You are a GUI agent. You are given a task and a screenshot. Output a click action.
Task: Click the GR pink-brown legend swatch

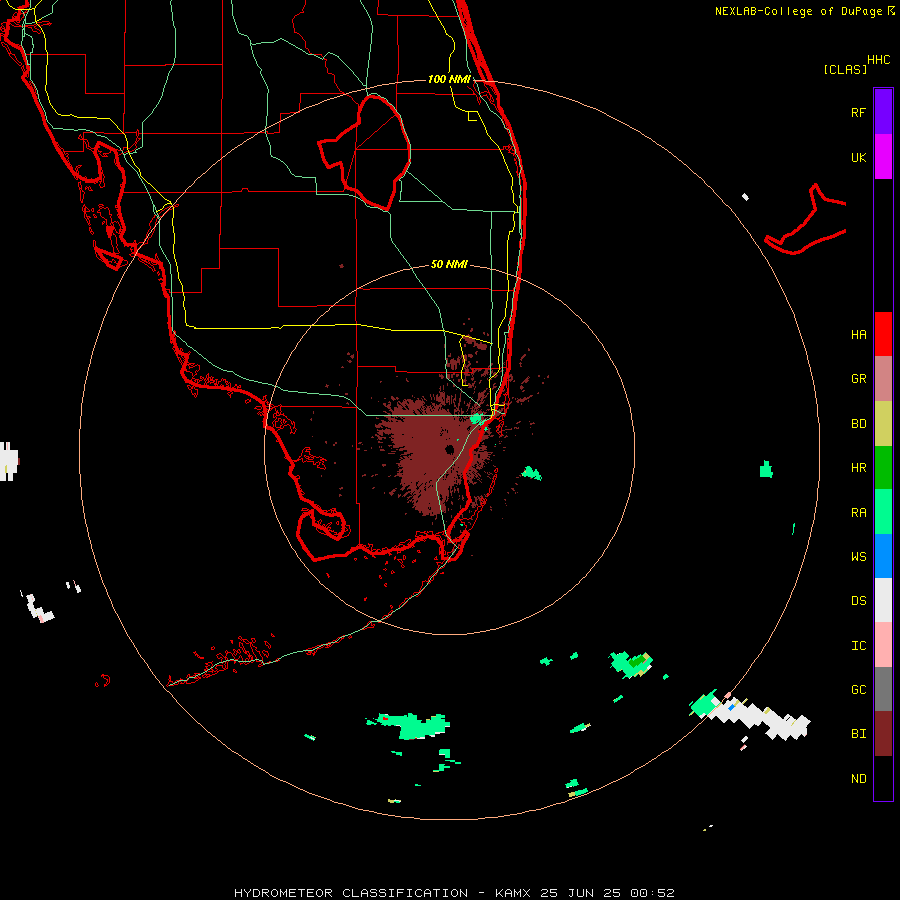[883, 379]
